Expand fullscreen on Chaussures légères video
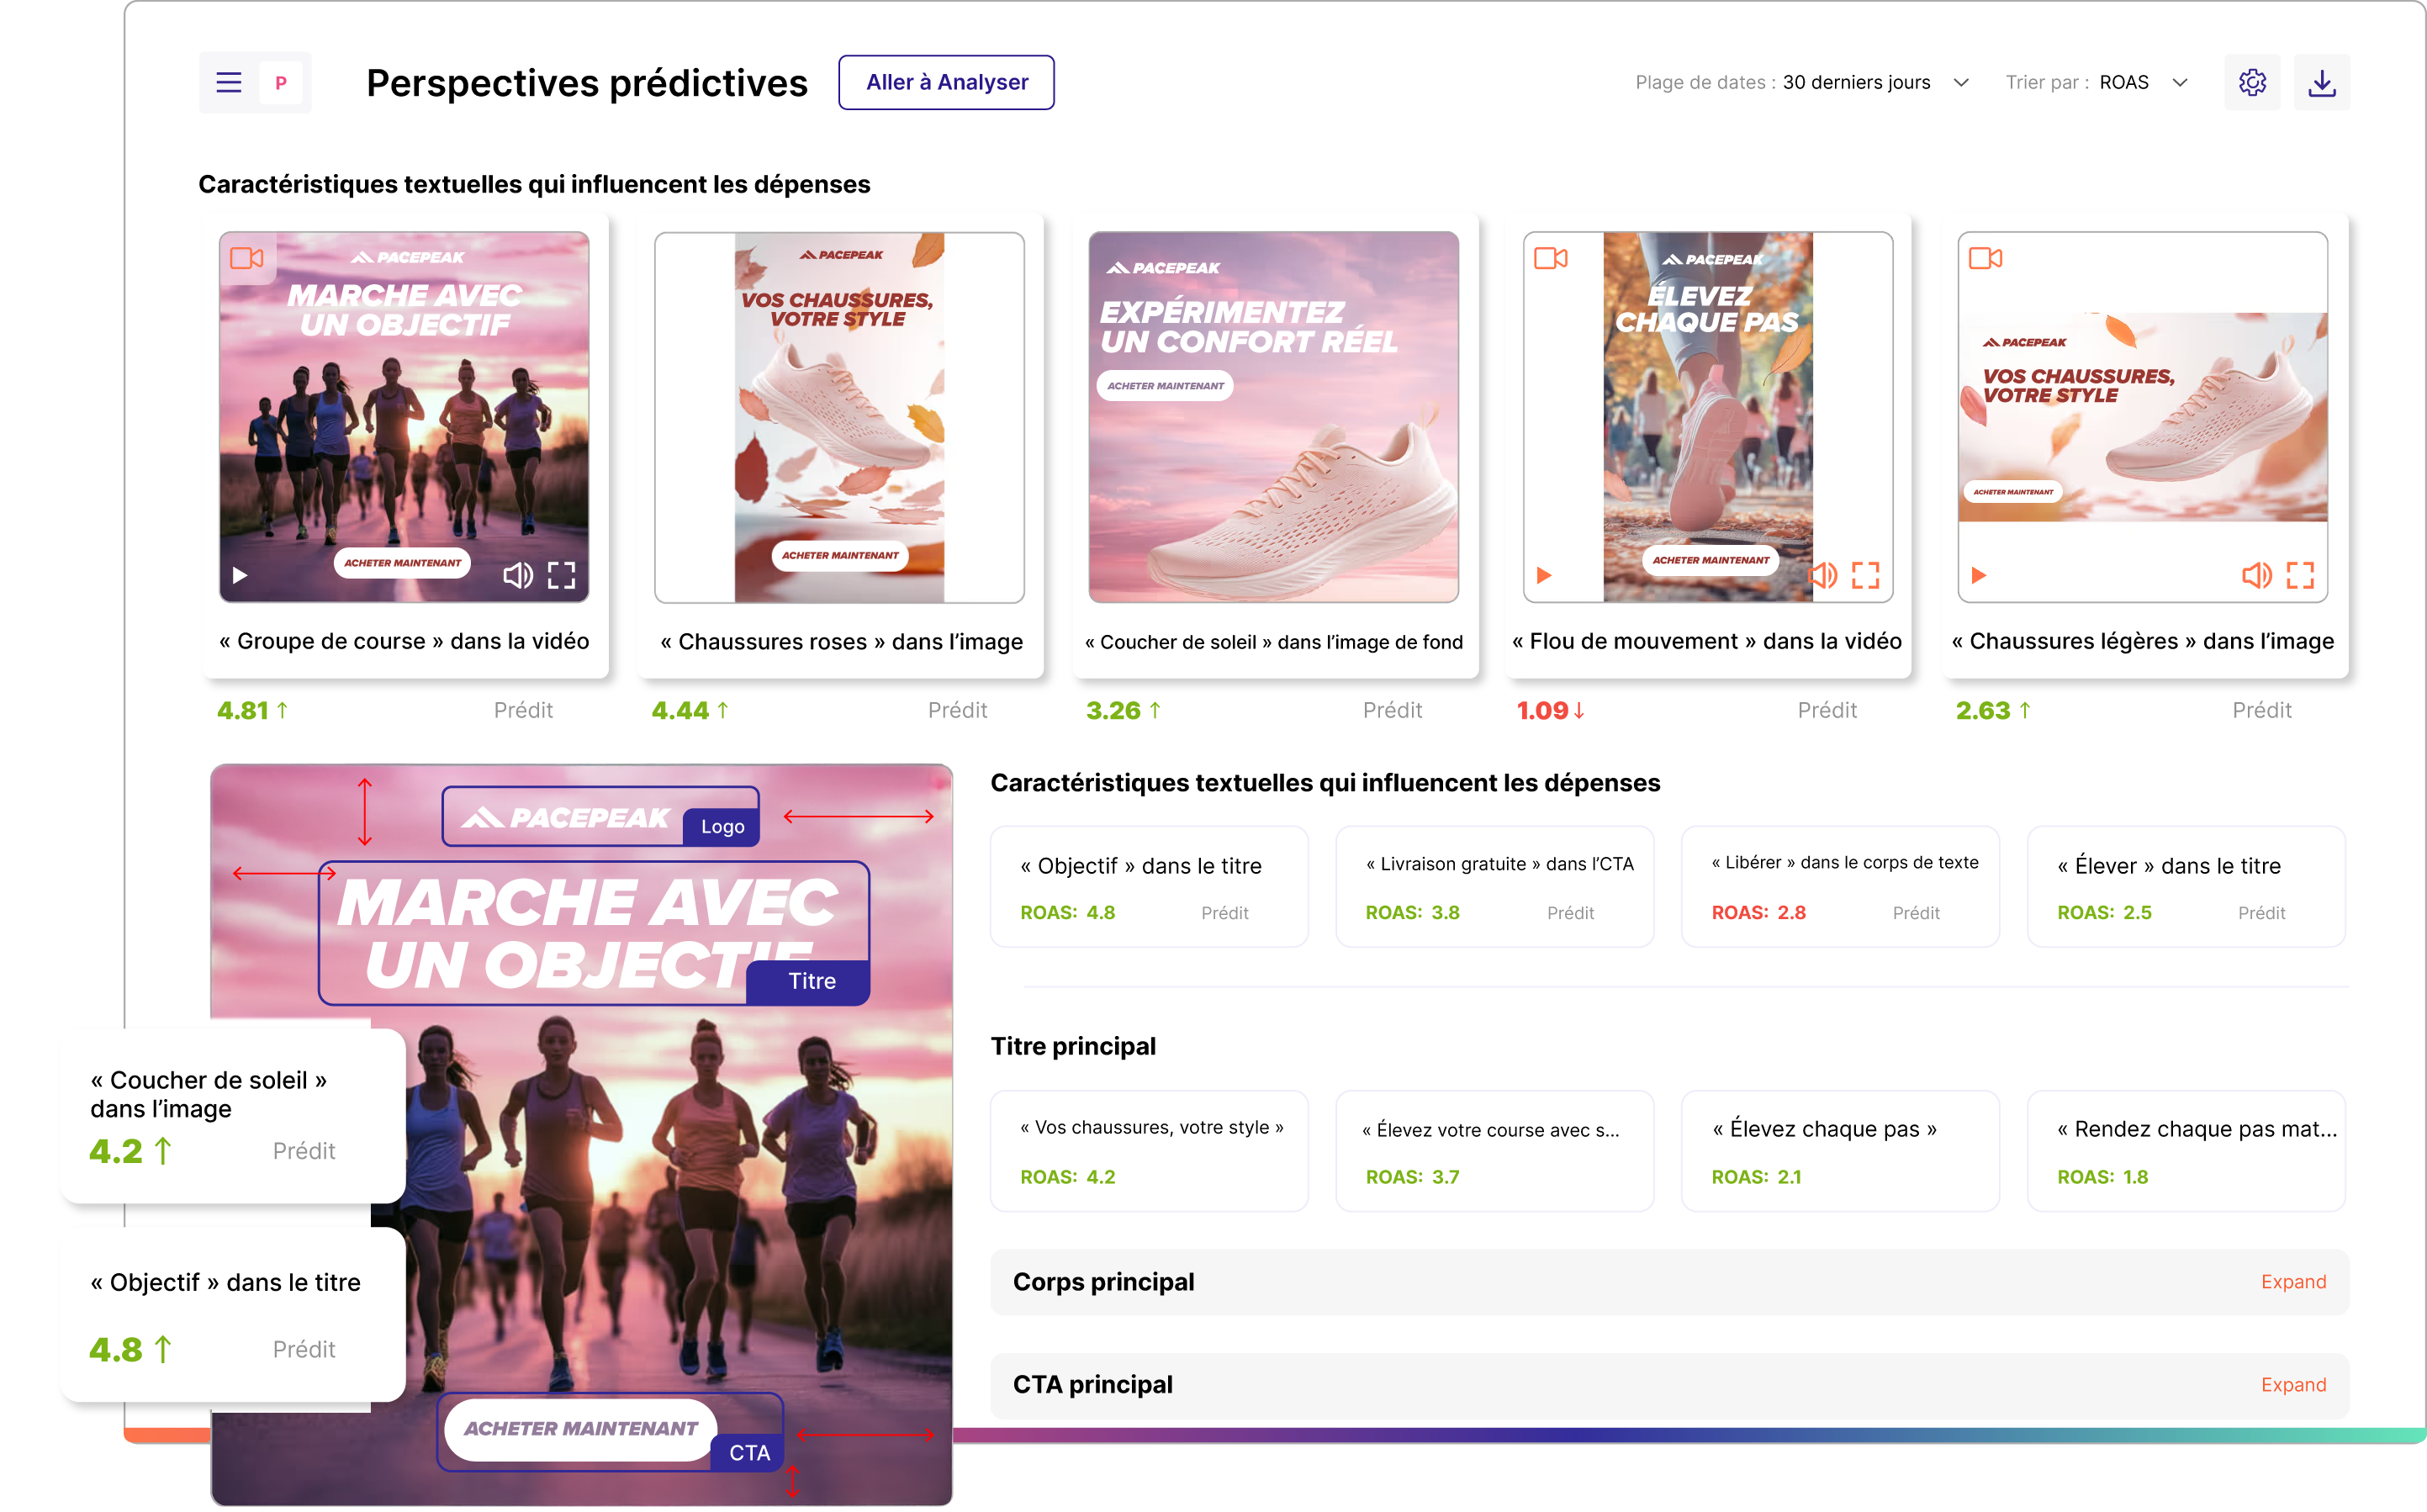The width and height of the screenshot is (2427, 1512). [x=2300, y=575]
